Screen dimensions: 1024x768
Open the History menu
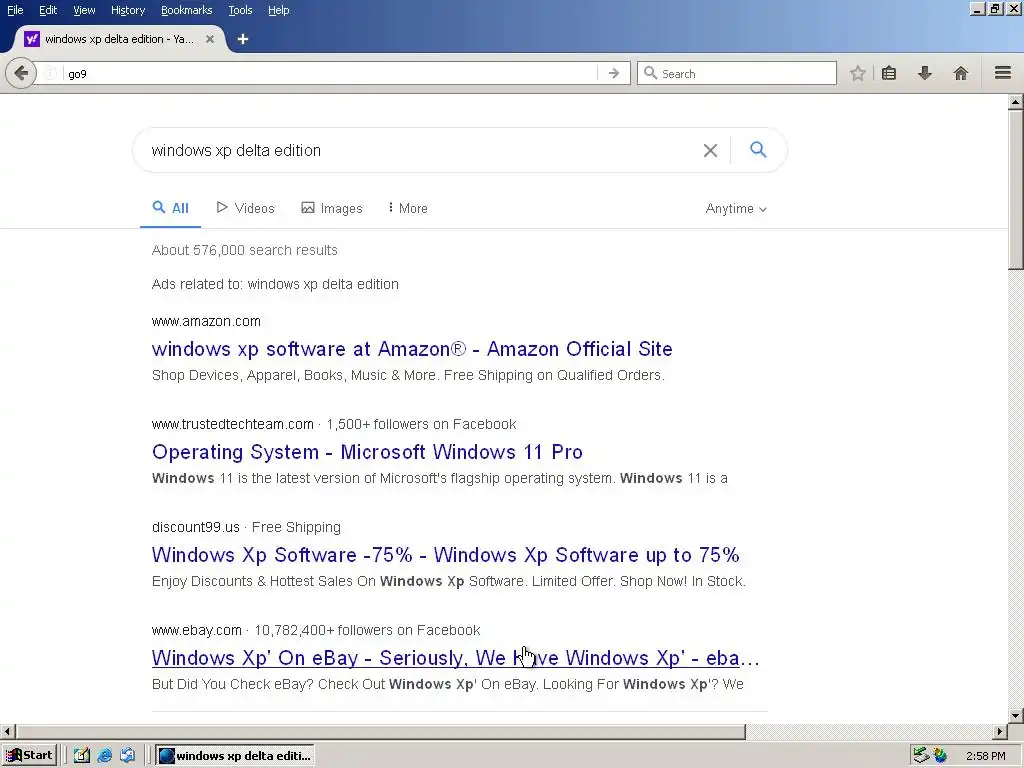[x=128, y=10]
